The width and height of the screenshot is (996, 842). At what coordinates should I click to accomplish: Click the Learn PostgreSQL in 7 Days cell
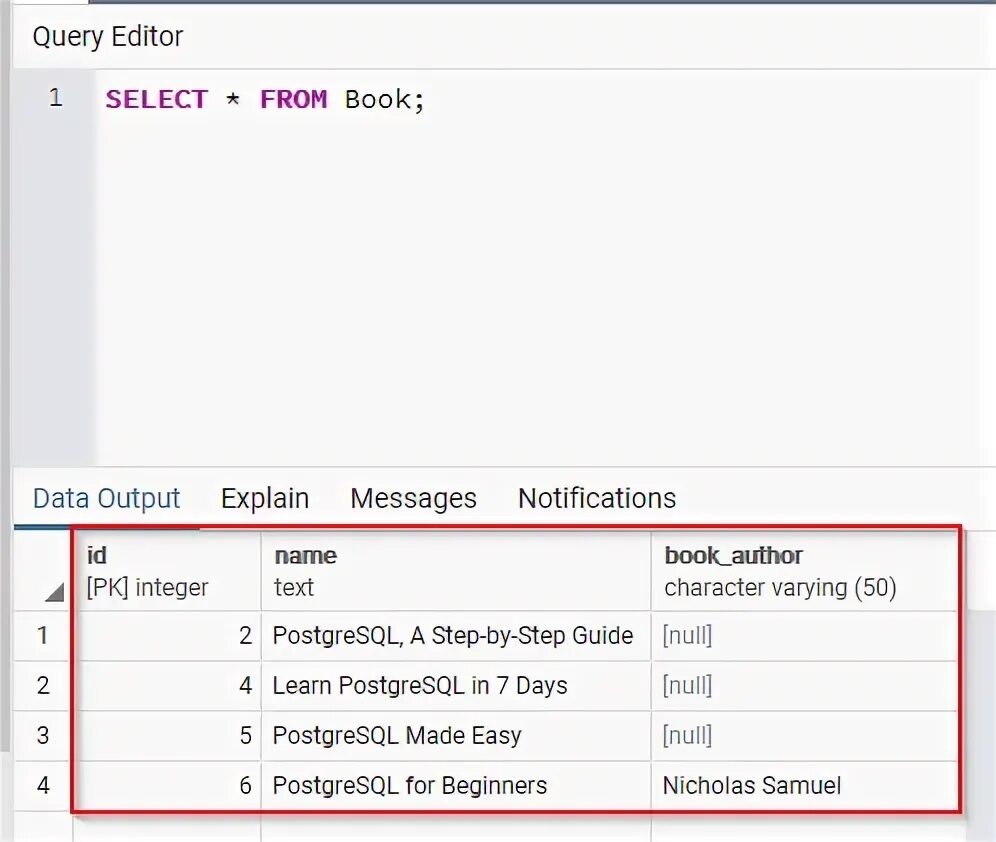click(x=419, y=686)
